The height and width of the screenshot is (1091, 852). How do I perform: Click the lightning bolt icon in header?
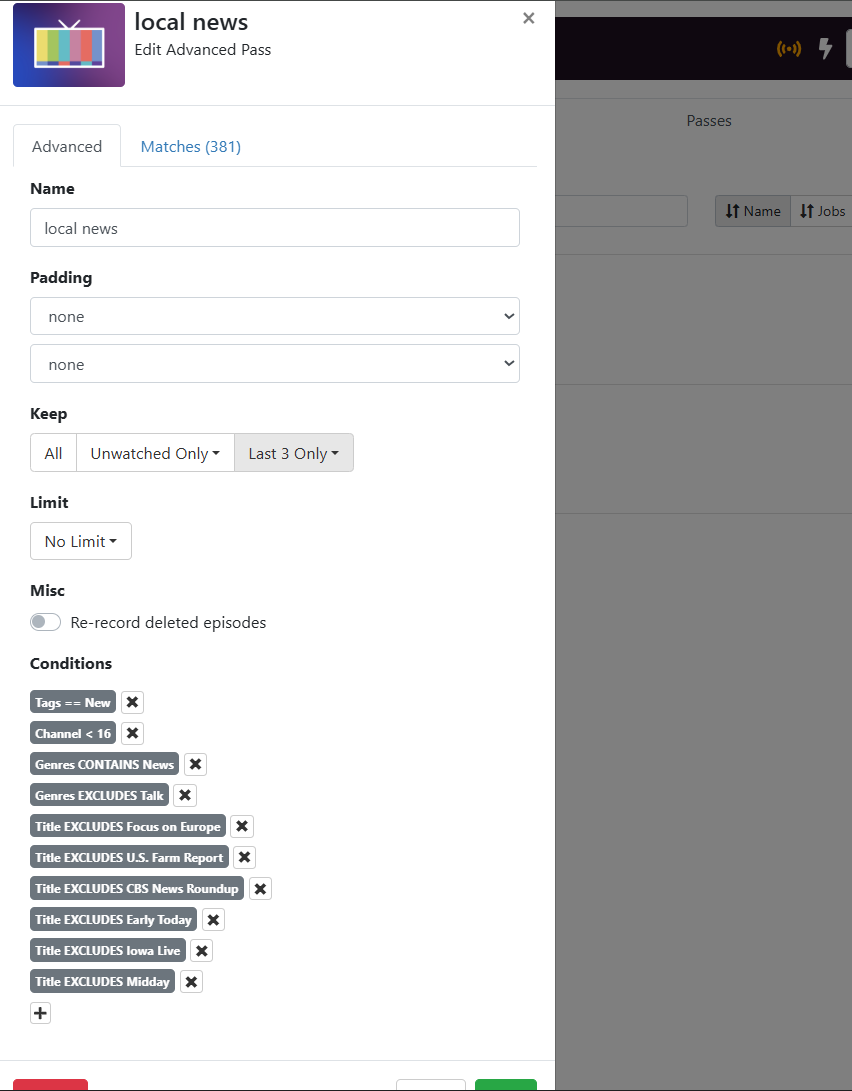(825, 48)
